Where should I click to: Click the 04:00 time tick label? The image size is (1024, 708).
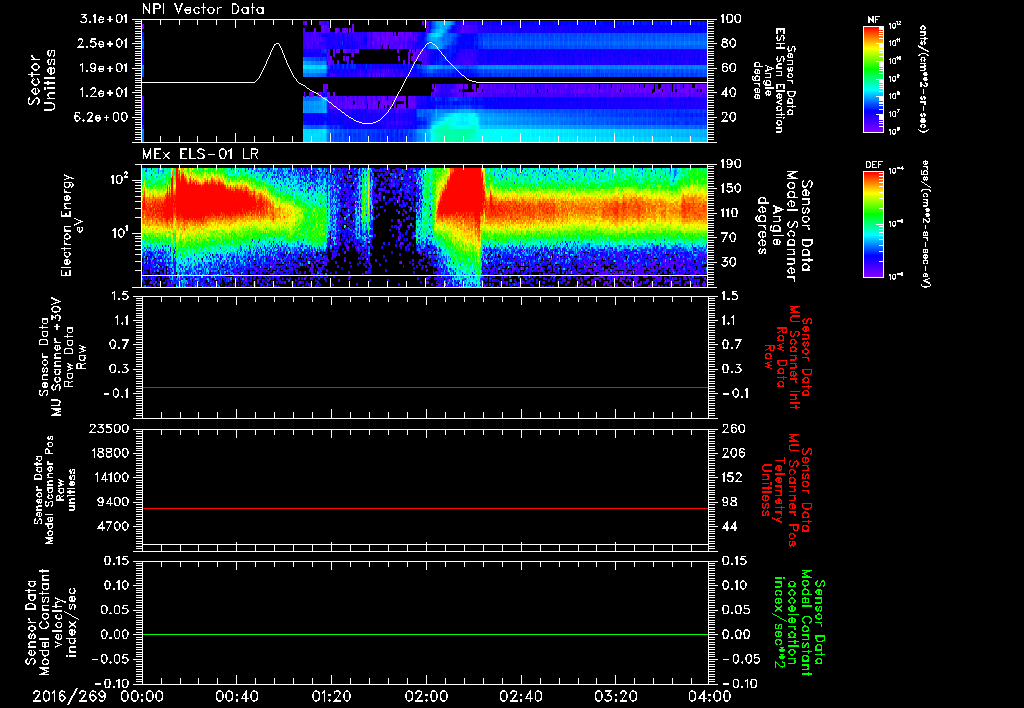click(710, 696)
